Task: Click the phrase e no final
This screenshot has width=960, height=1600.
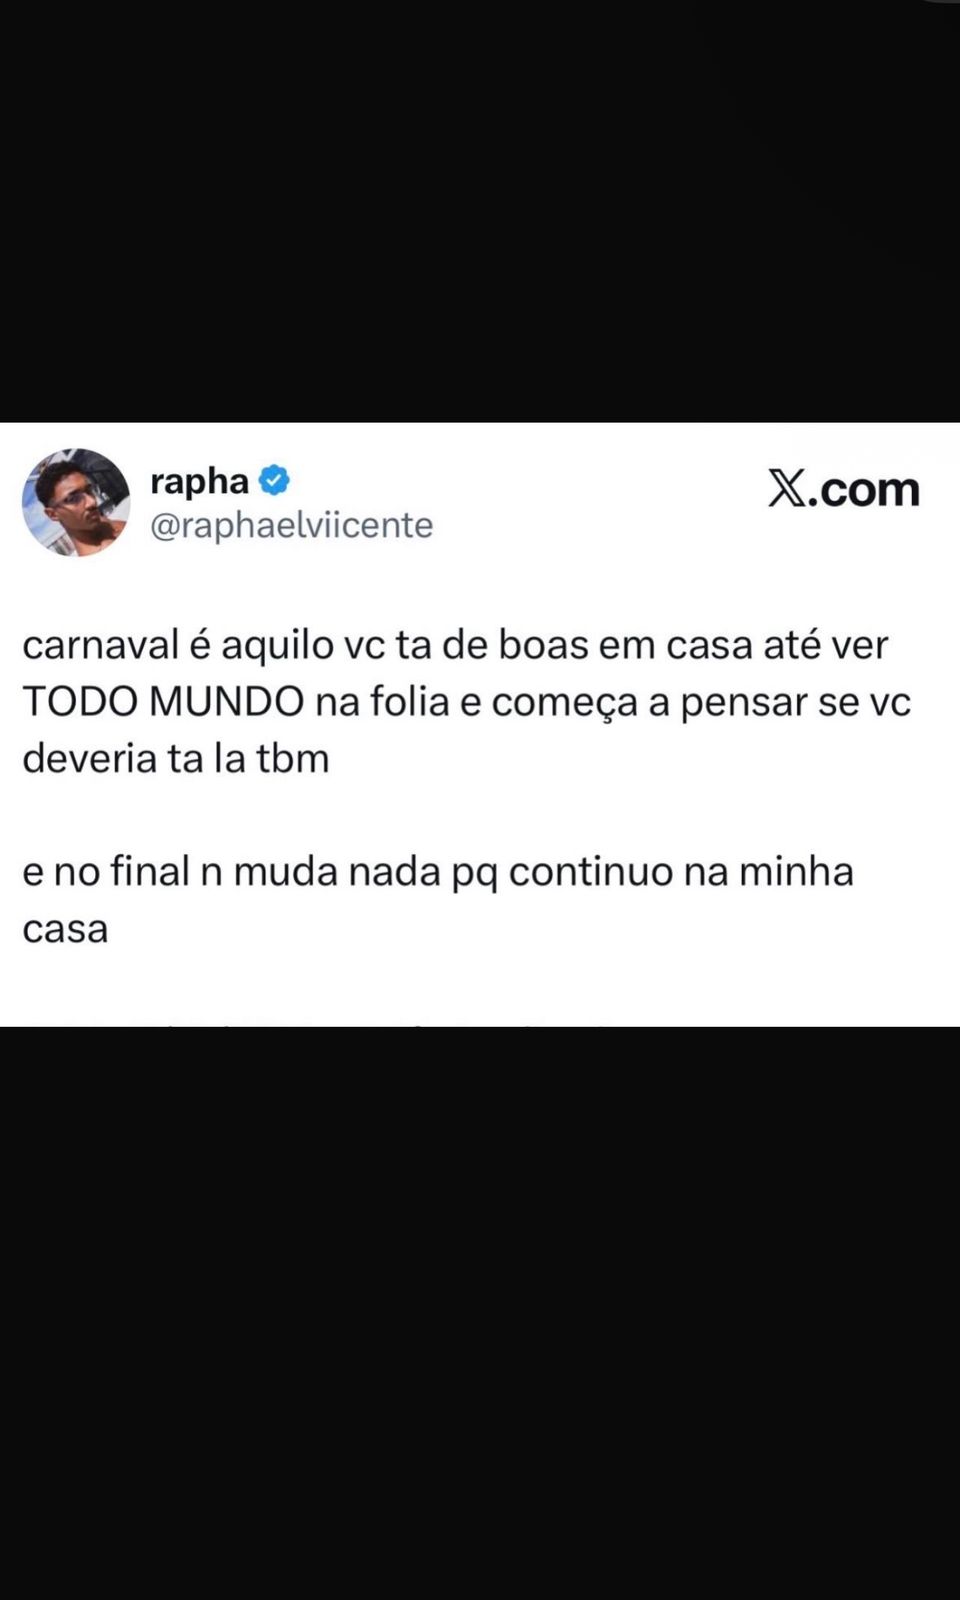Action: pos(106,872)
